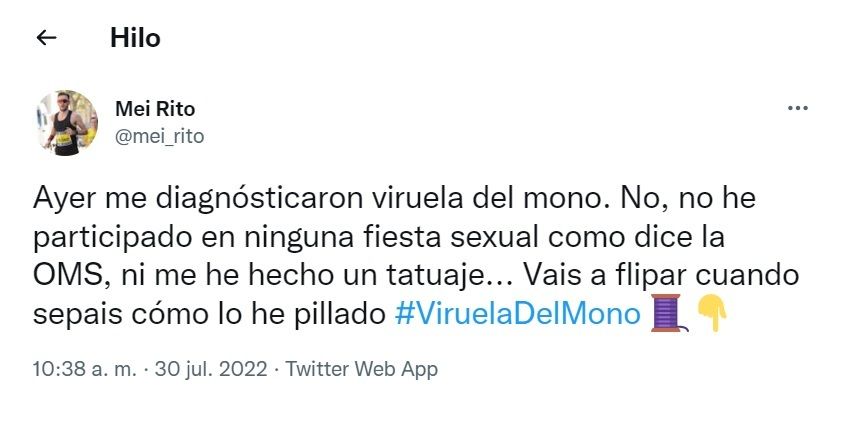The height and width of the screenshot is (437, 847).
Task: Click the Mei Rito display name
Action: [x=156, y=110]
